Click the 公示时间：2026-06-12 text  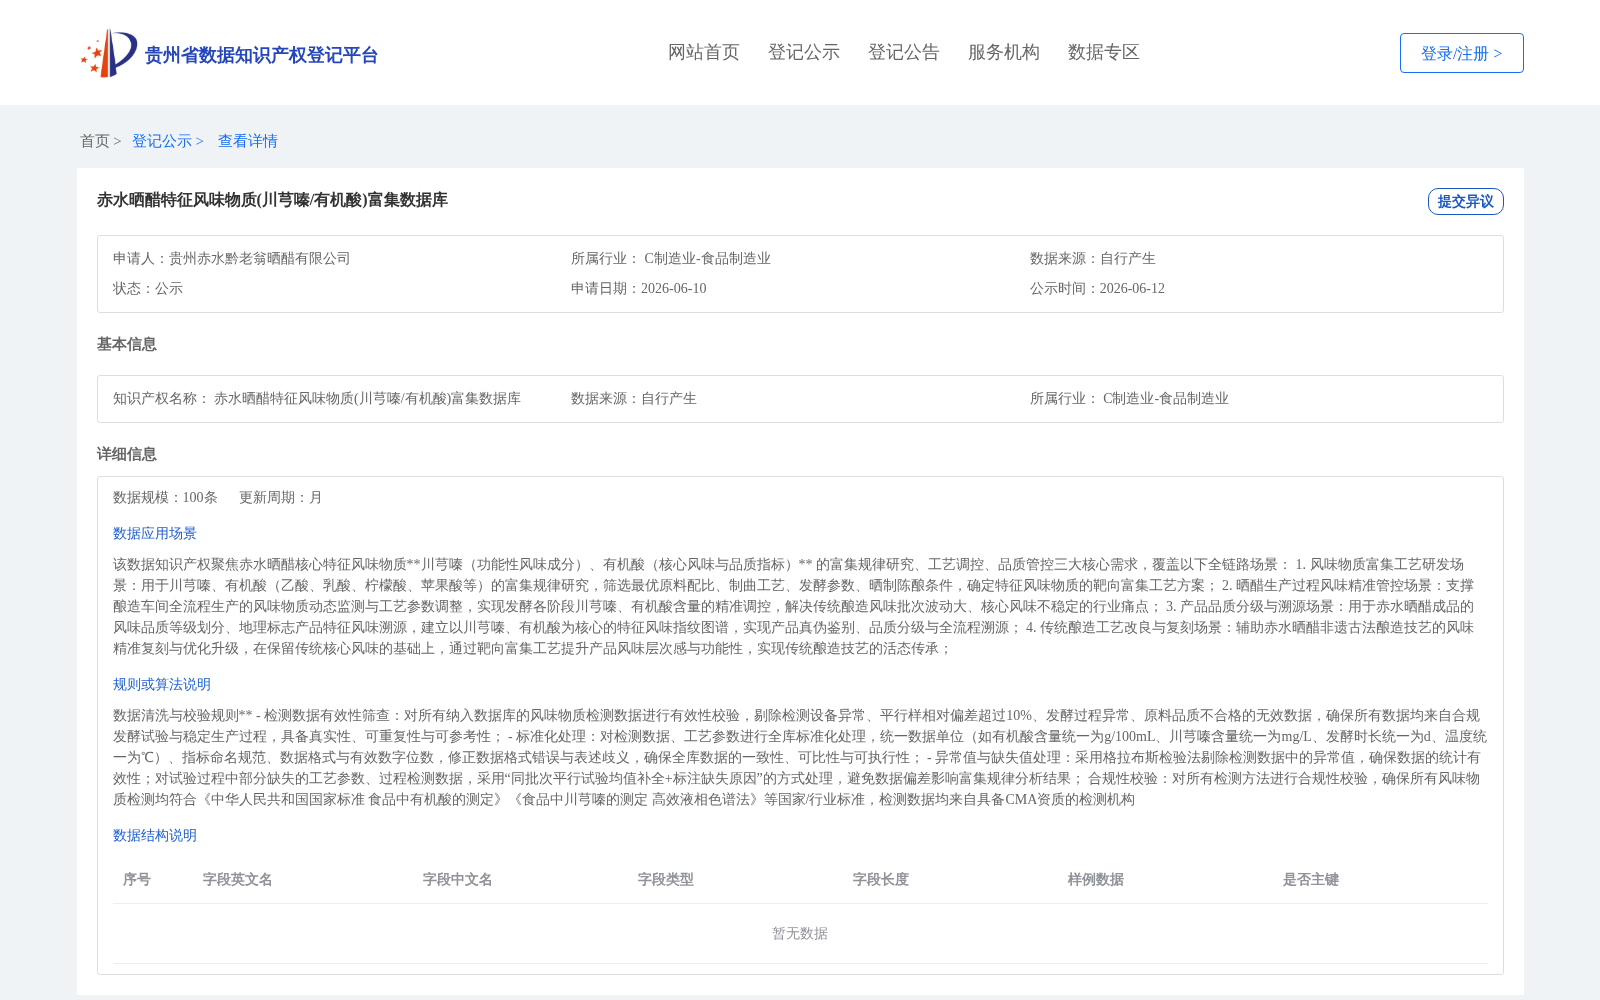[1097, 288]
